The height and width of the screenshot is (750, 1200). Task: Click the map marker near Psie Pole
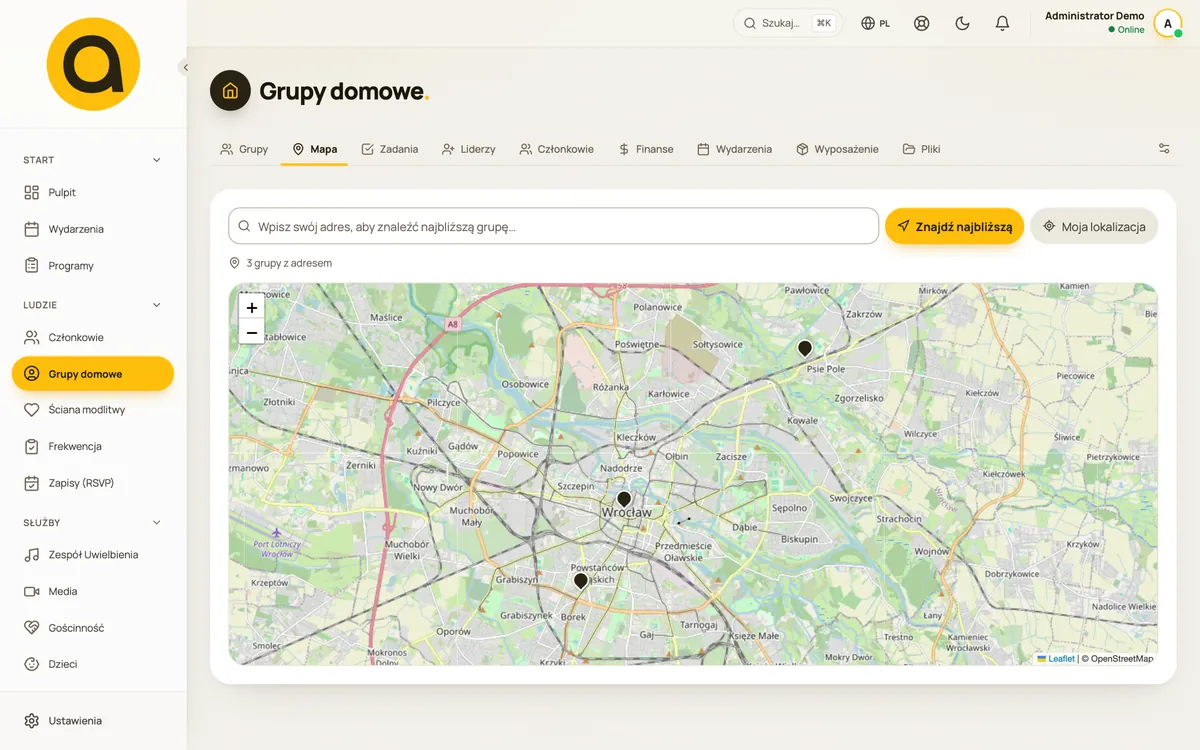coord(805,348)
